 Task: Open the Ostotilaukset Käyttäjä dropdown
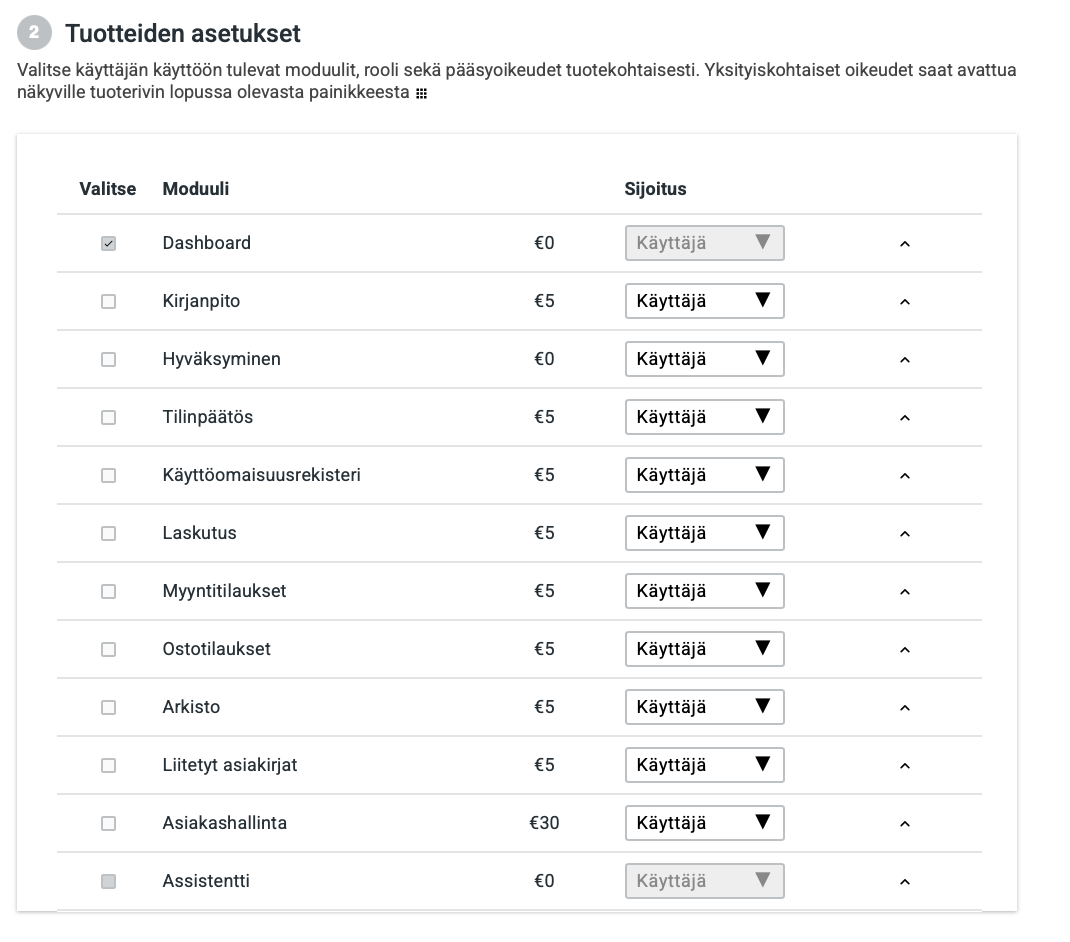(x=704, y=649)
